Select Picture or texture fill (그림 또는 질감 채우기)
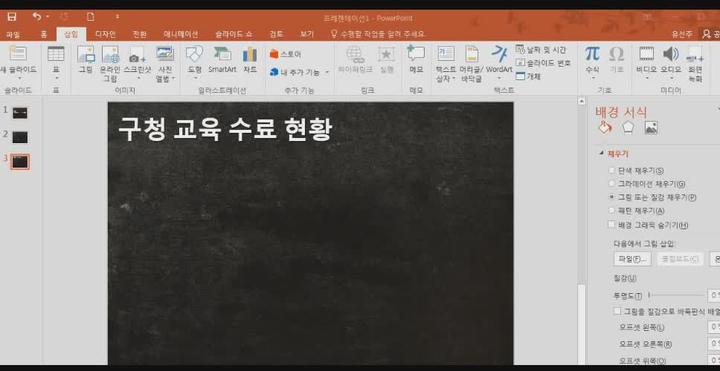720x371 pixels. click(x=612, y=197)
